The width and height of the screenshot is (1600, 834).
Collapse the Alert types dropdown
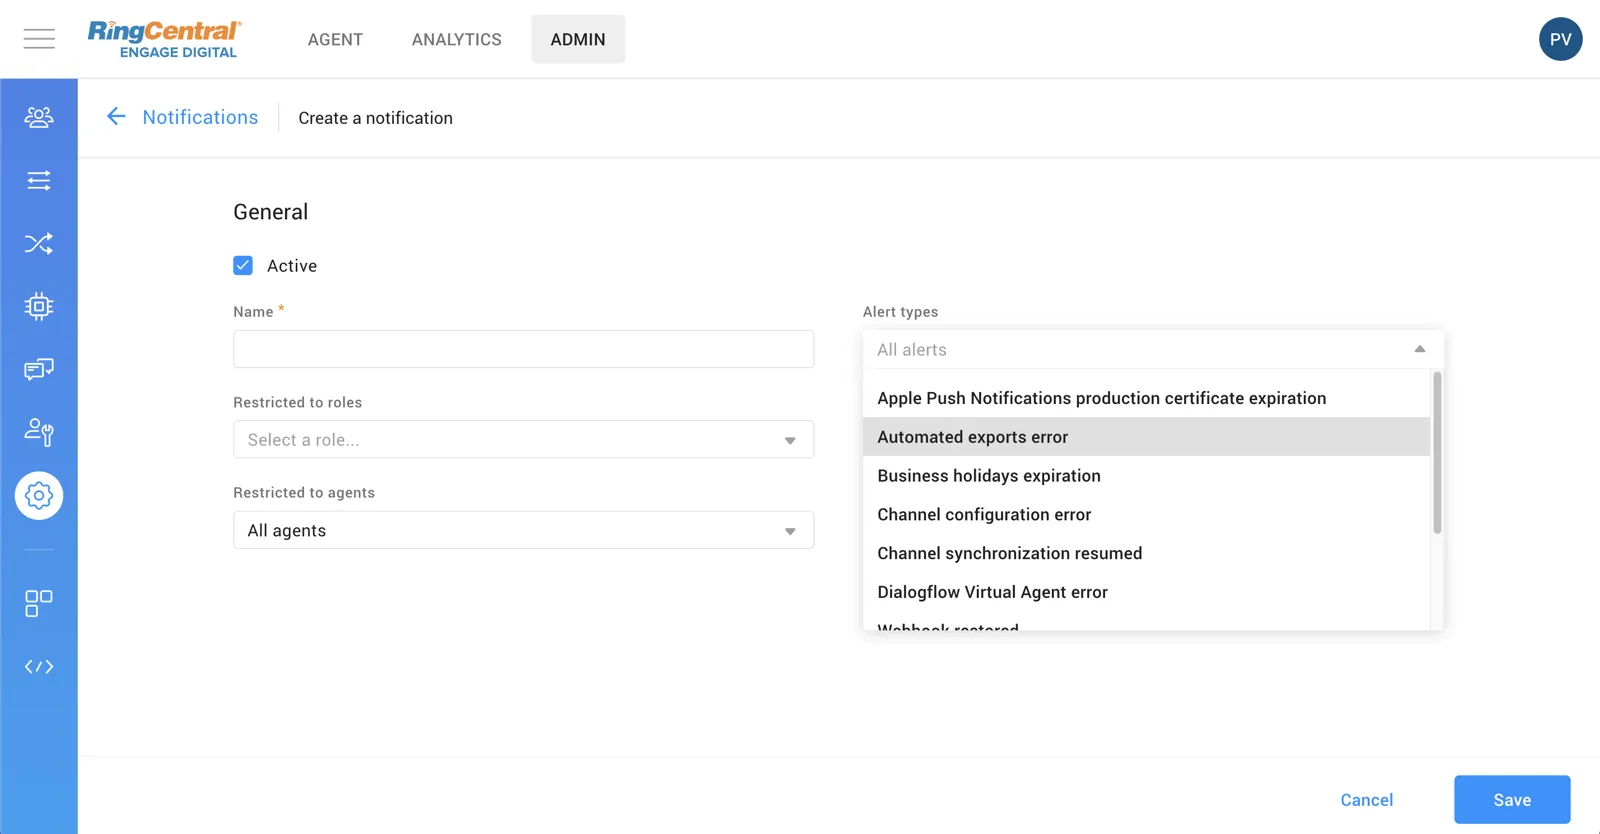point(1419,349)
